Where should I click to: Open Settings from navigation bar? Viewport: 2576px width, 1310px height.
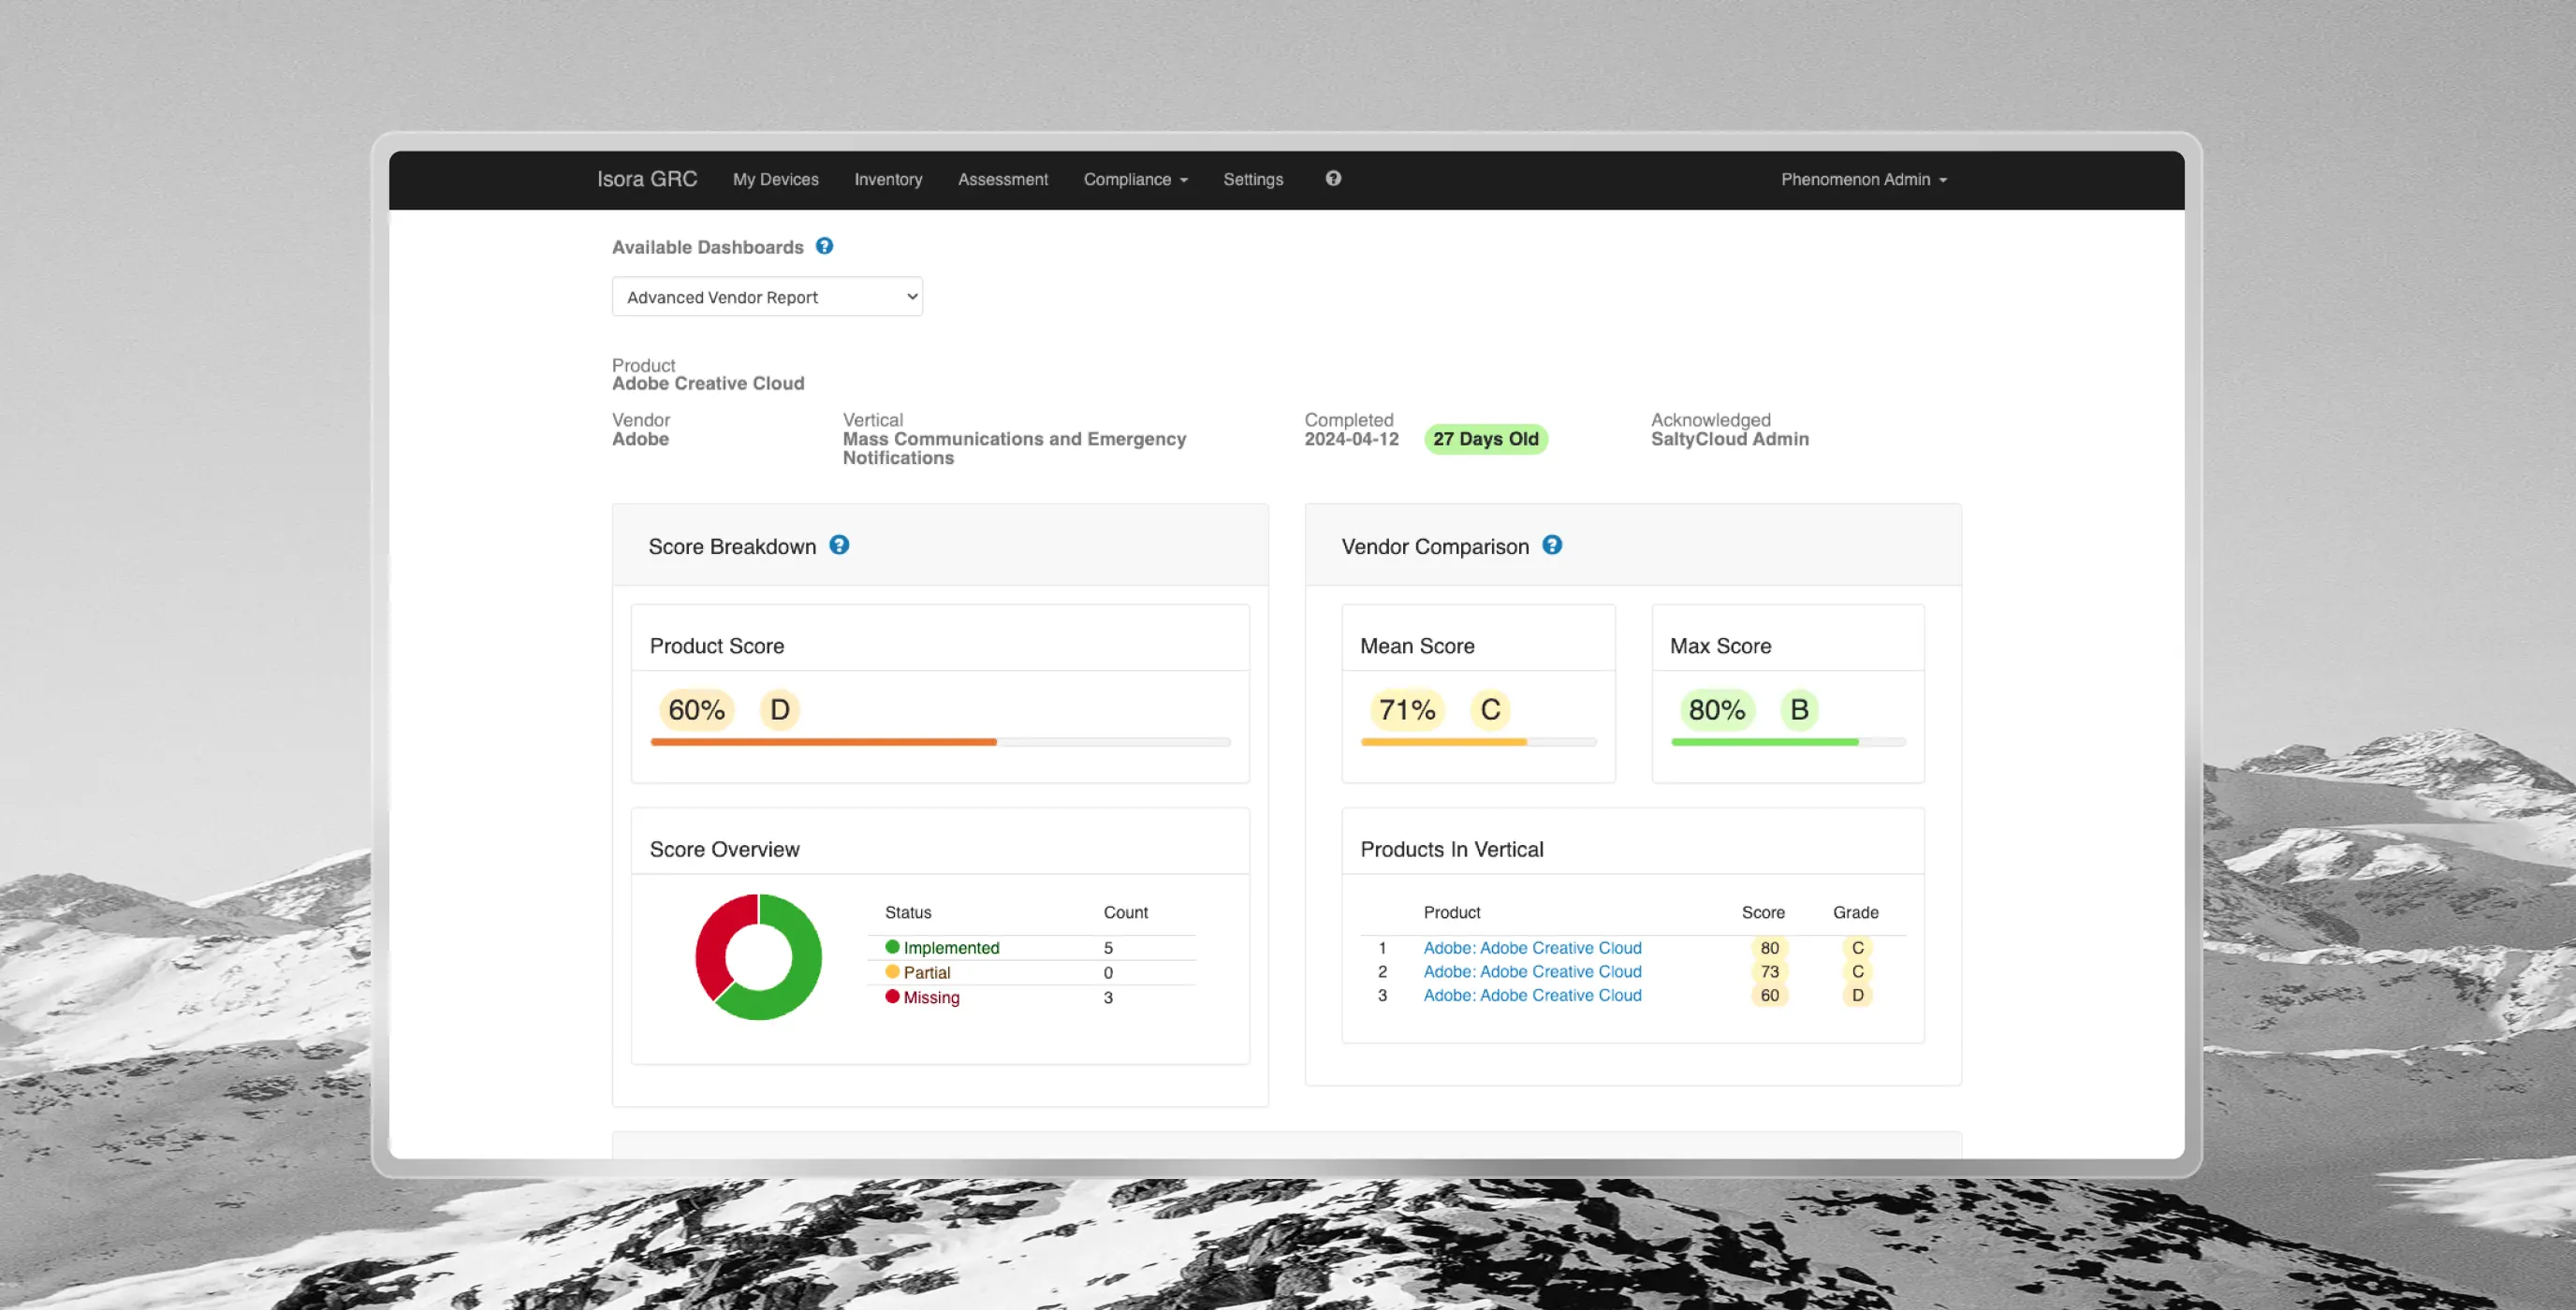pos(1252,180)
